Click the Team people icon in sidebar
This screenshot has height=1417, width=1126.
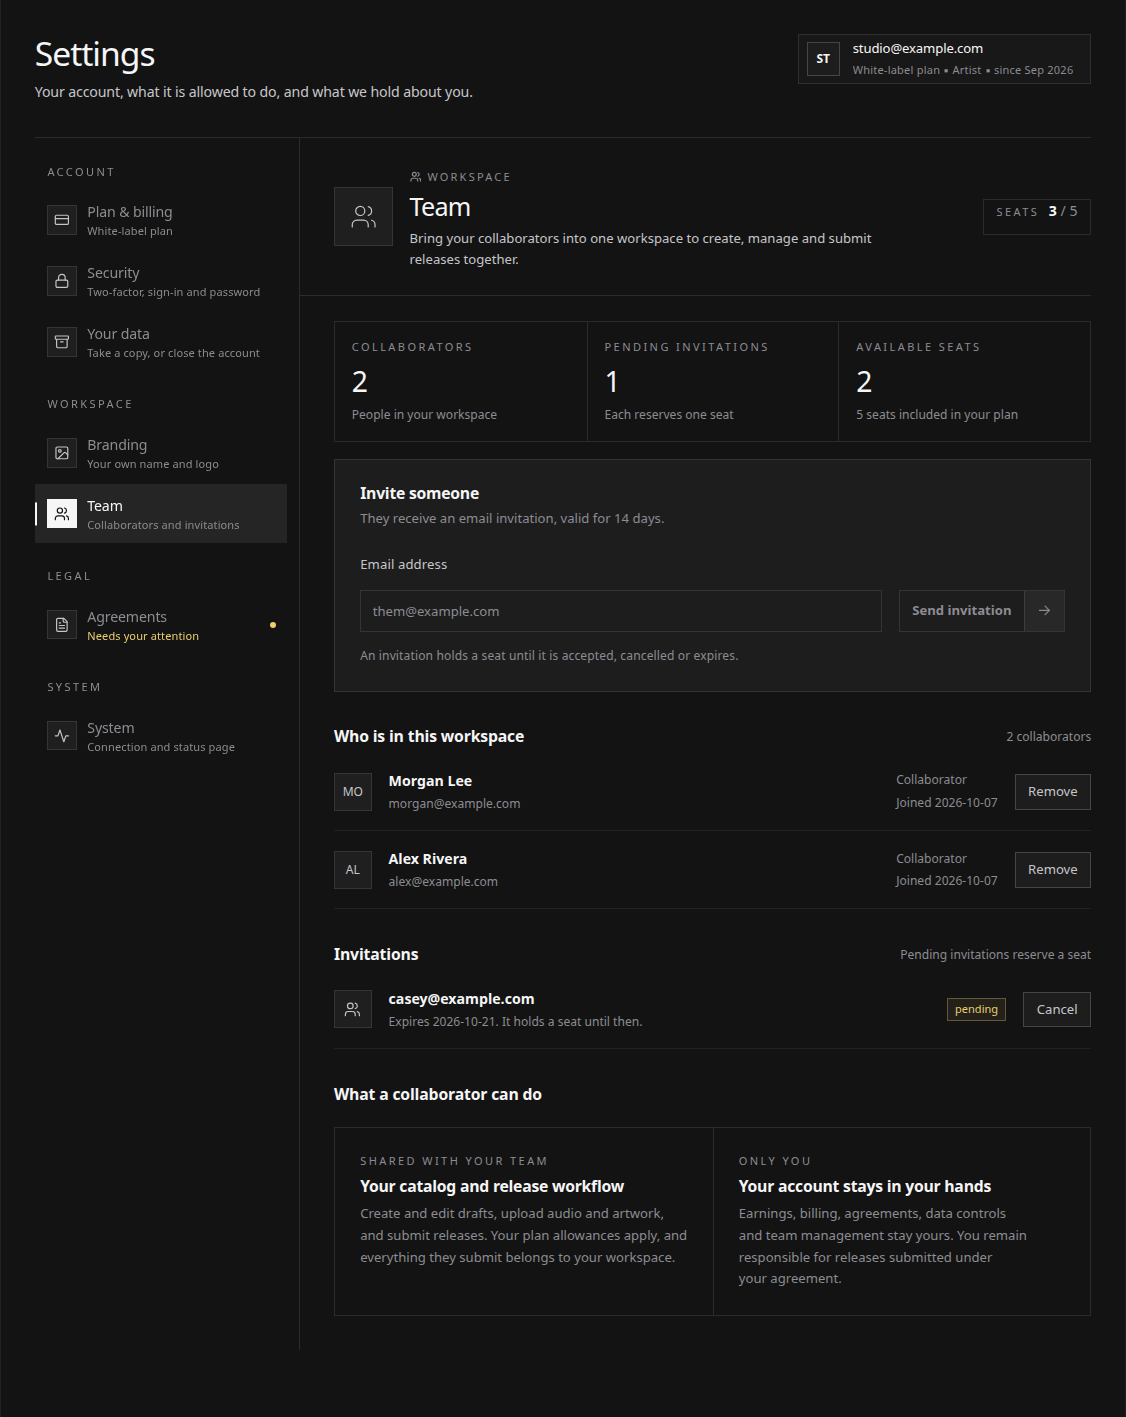click(62, 514)
